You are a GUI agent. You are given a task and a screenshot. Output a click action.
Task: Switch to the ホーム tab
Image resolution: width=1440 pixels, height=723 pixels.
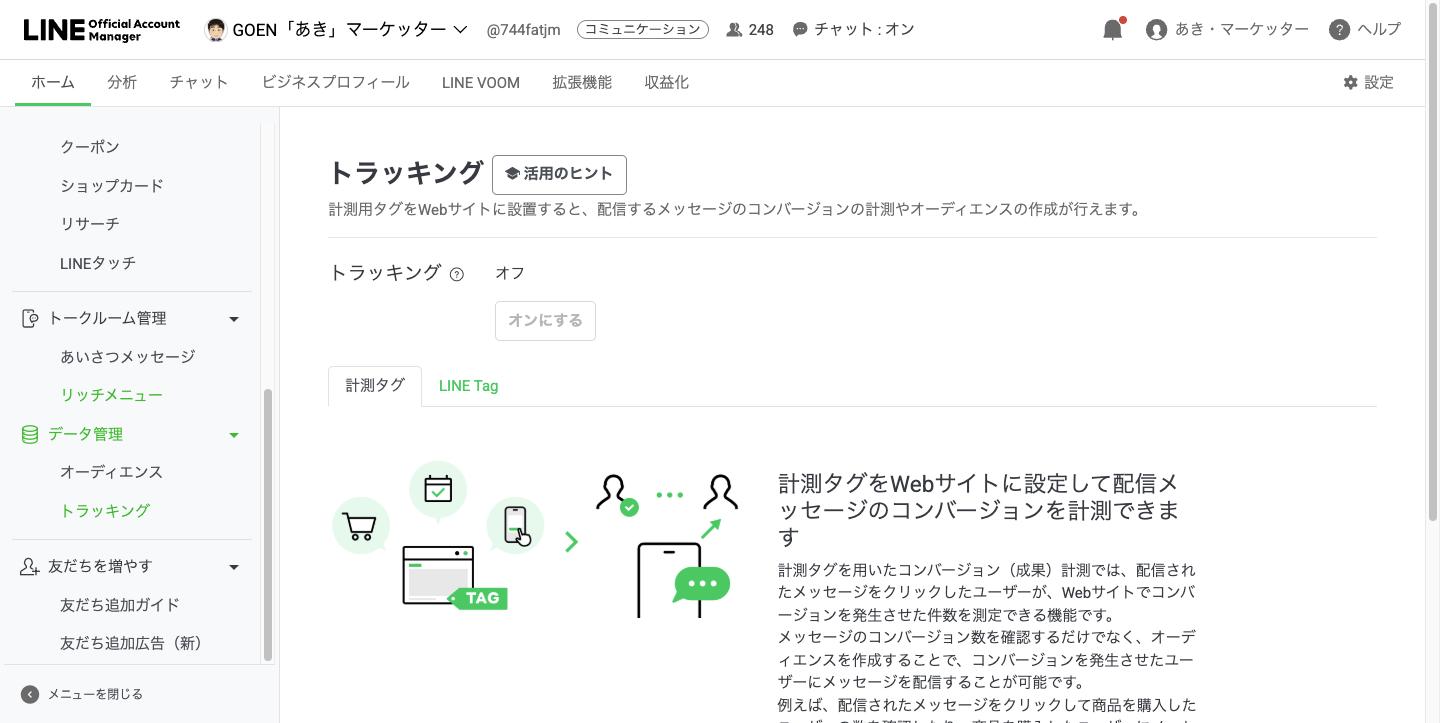pos(53,82)
